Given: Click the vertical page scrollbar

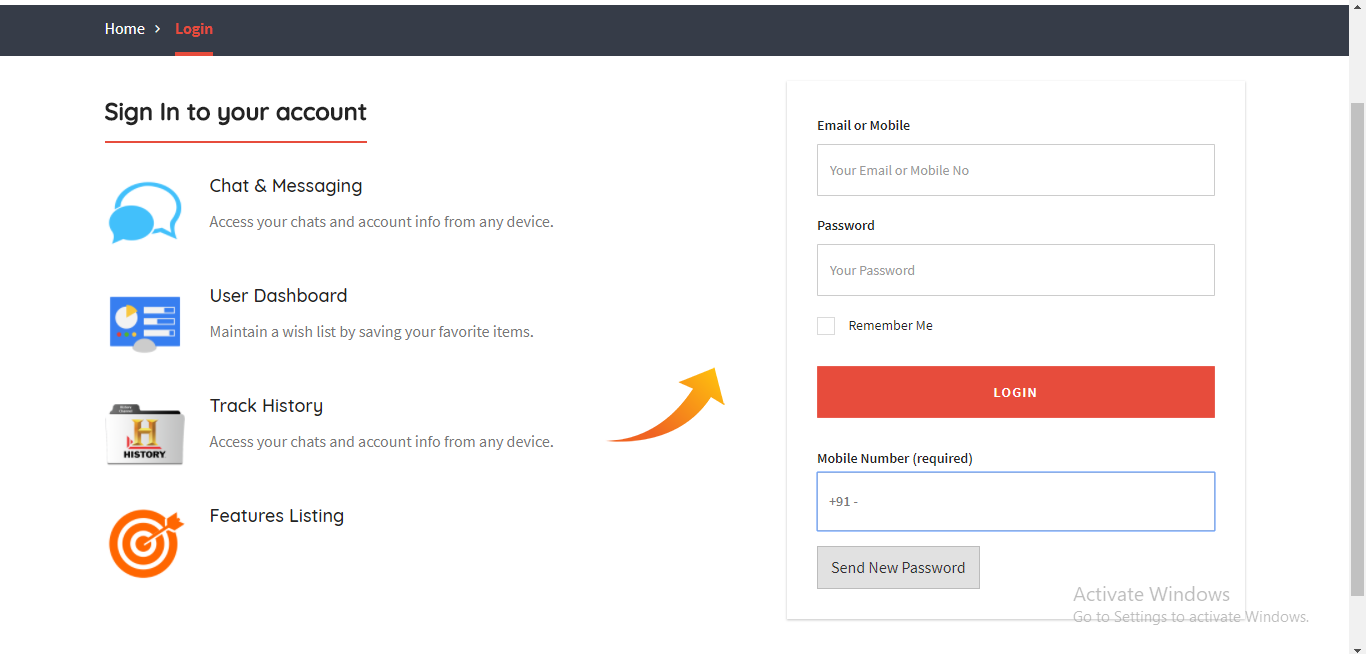Looking at the screenshot, I should 1357,340.
